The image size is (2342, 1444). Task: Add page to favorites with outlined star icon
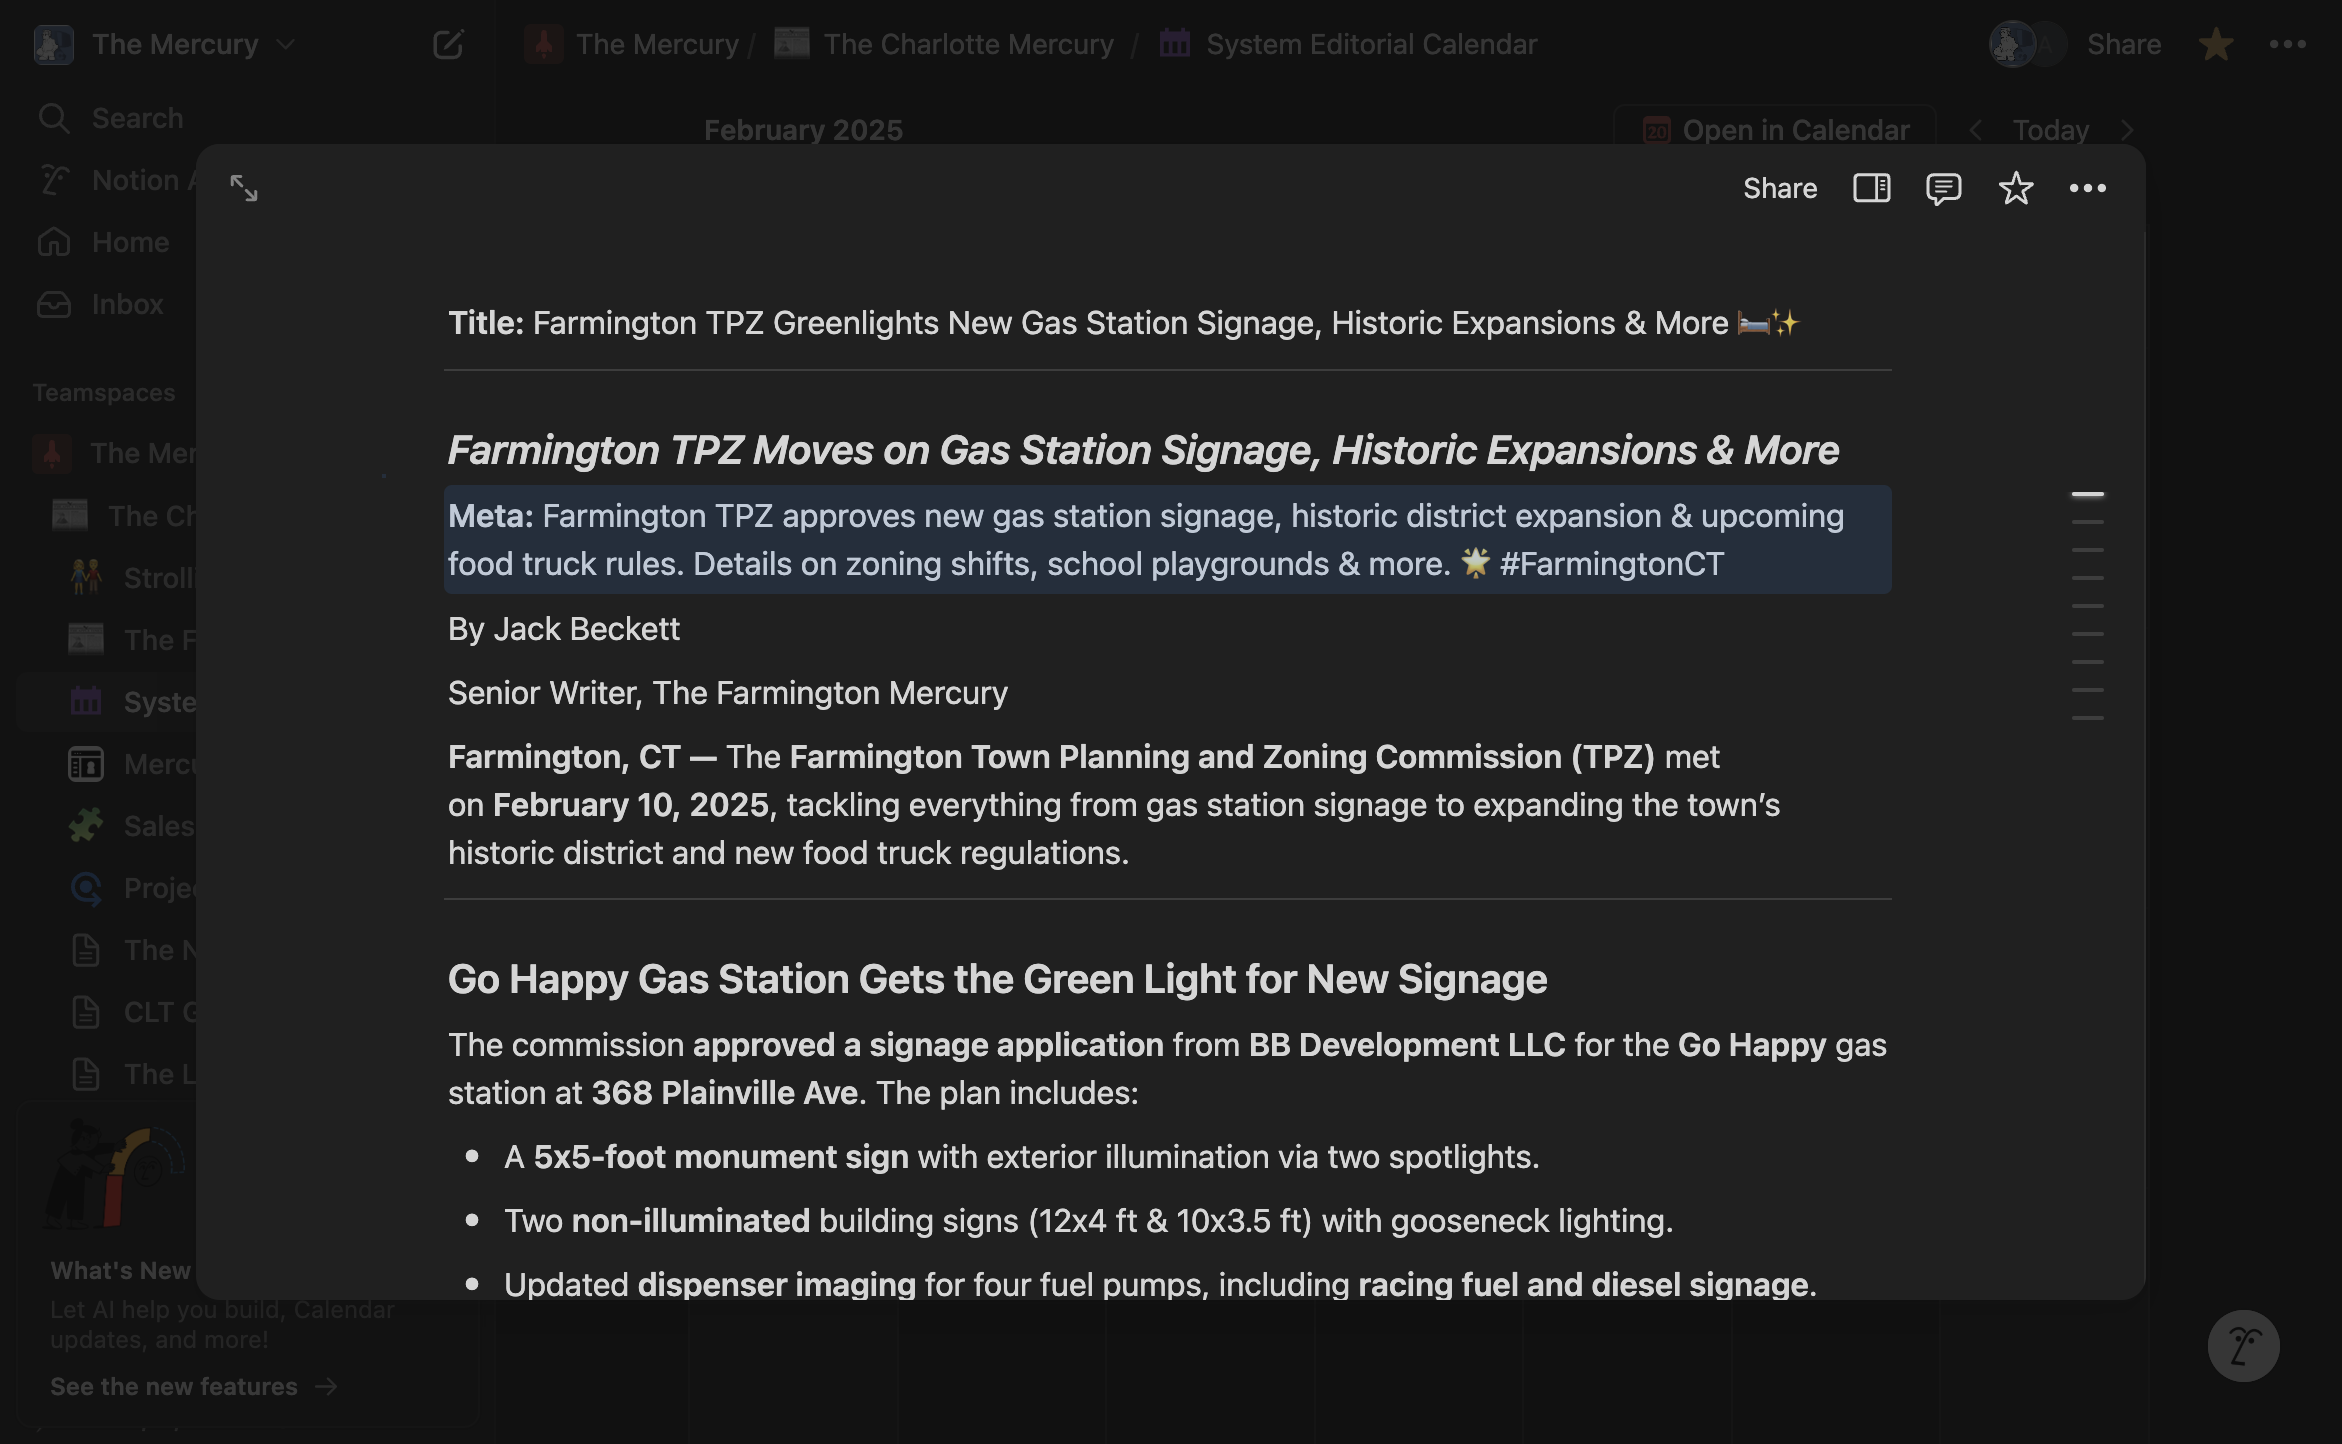(2015, 188)
